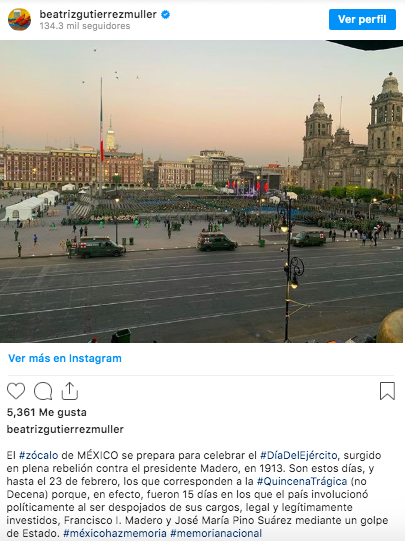Screen dimensions: 405x541
Task: Click the cathedral in the photo
Action: pyautogui.click(x=352, y=138)
